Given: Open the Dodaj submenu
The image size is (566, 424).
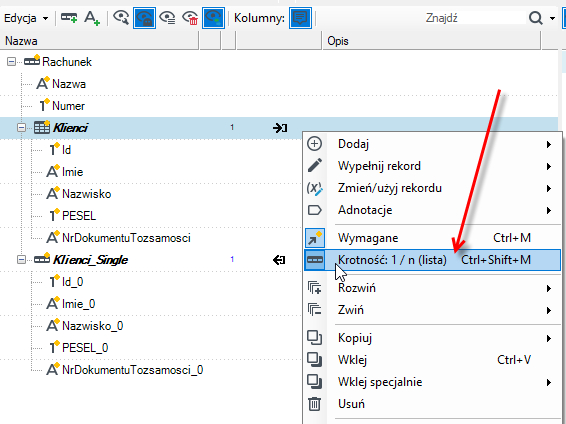Looking at the screenshot, I should coord(432,144).
